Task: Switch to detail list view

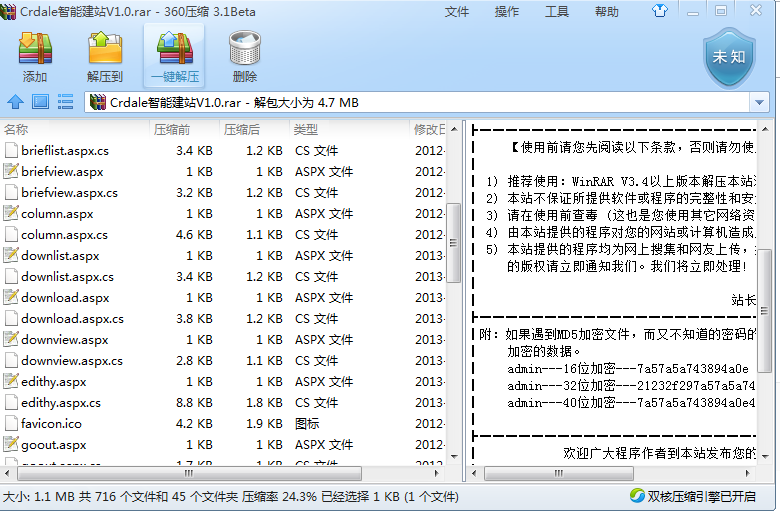Action: coord(65,102)
